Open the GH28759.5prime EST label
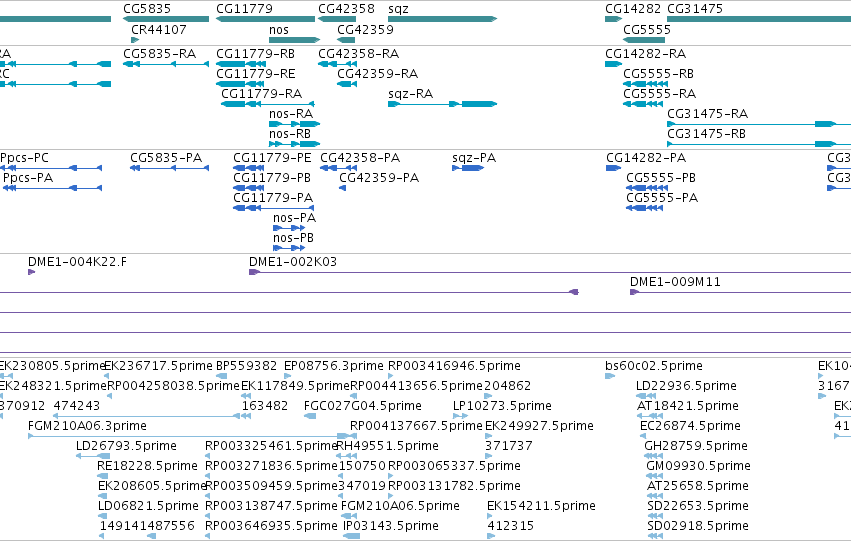This screenshot has width=851, height=541. point(696,446)
